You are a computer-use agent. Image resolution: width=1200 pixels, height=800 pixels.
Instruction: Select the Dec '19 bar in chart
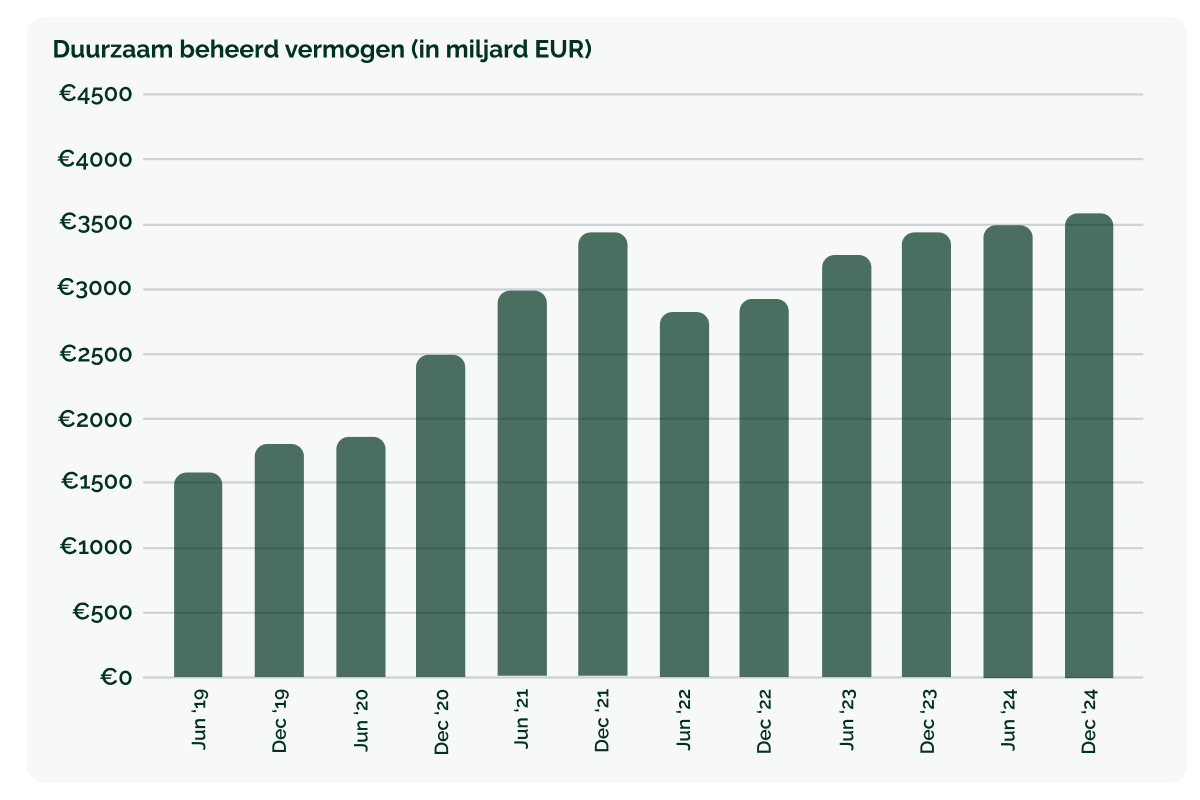coord(279,561)
